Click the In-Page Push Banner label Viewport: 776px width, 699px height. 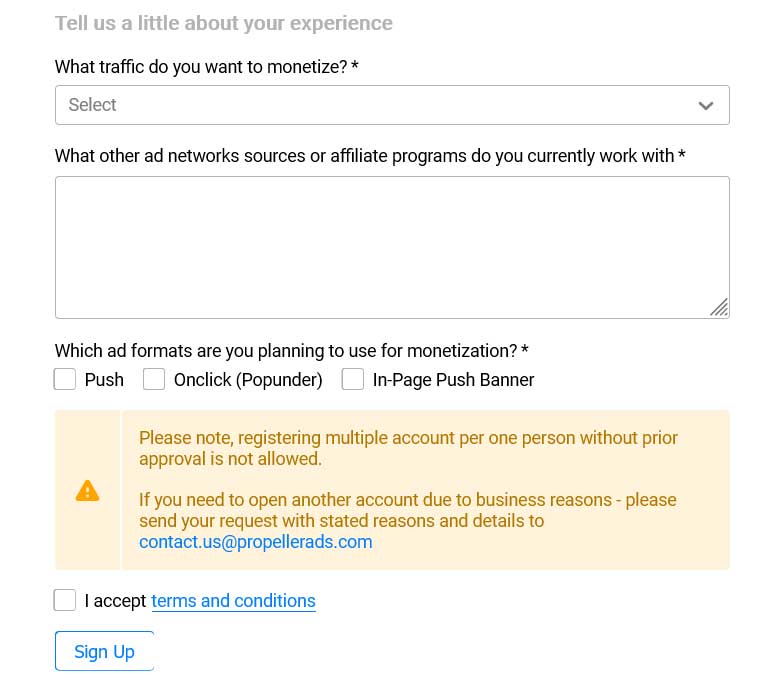[453, 380]
